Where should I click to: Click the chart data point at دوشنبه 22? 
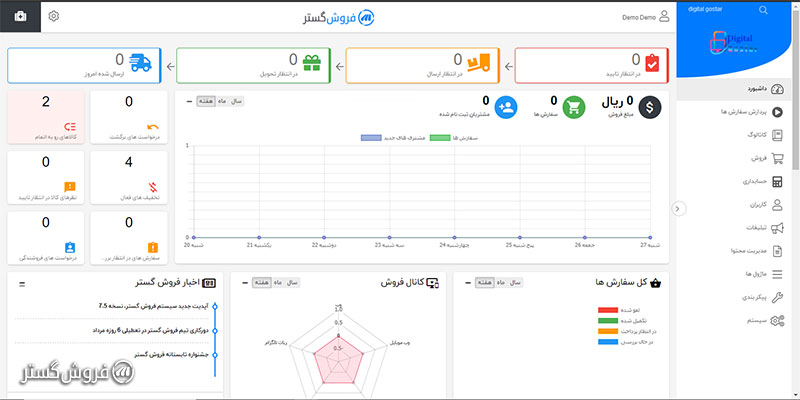[x=324, y=237]
